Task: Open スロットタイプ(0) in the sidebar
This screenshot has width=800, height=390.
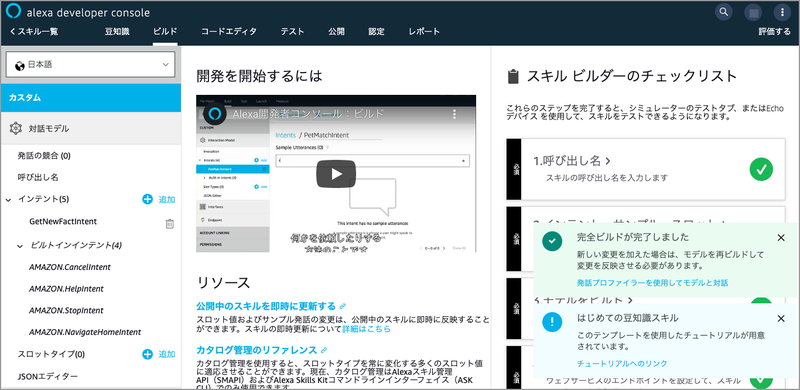Action: click(x=51, y=354)
